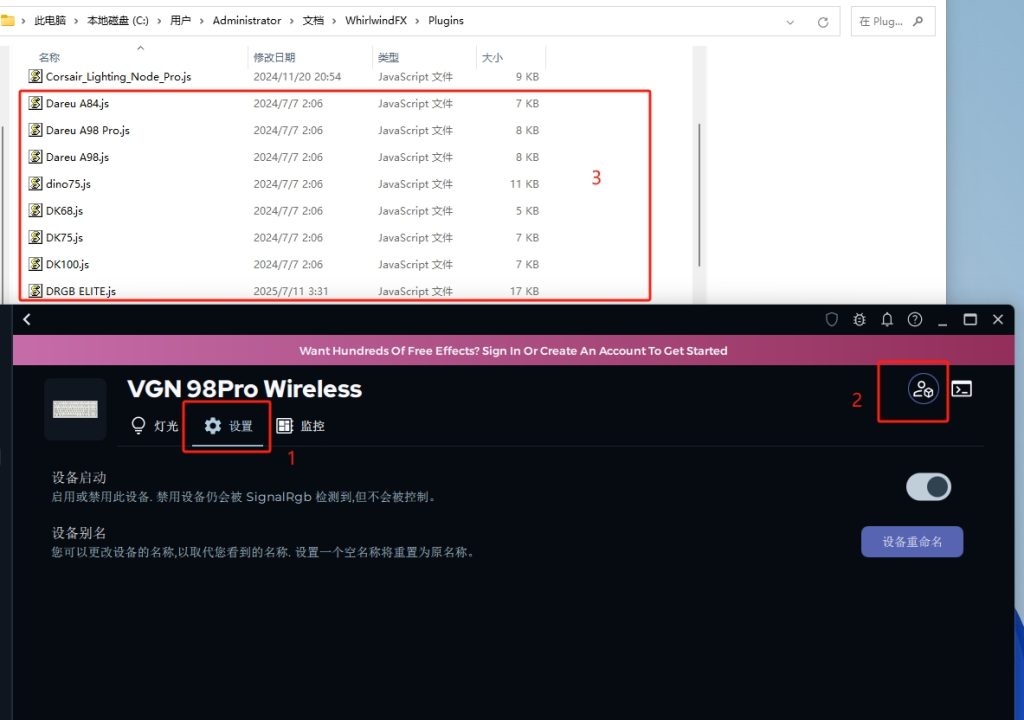Screen dimensions: 1024x720
Task: Click the folder icon in the address bar
Action: coord(7,21)
